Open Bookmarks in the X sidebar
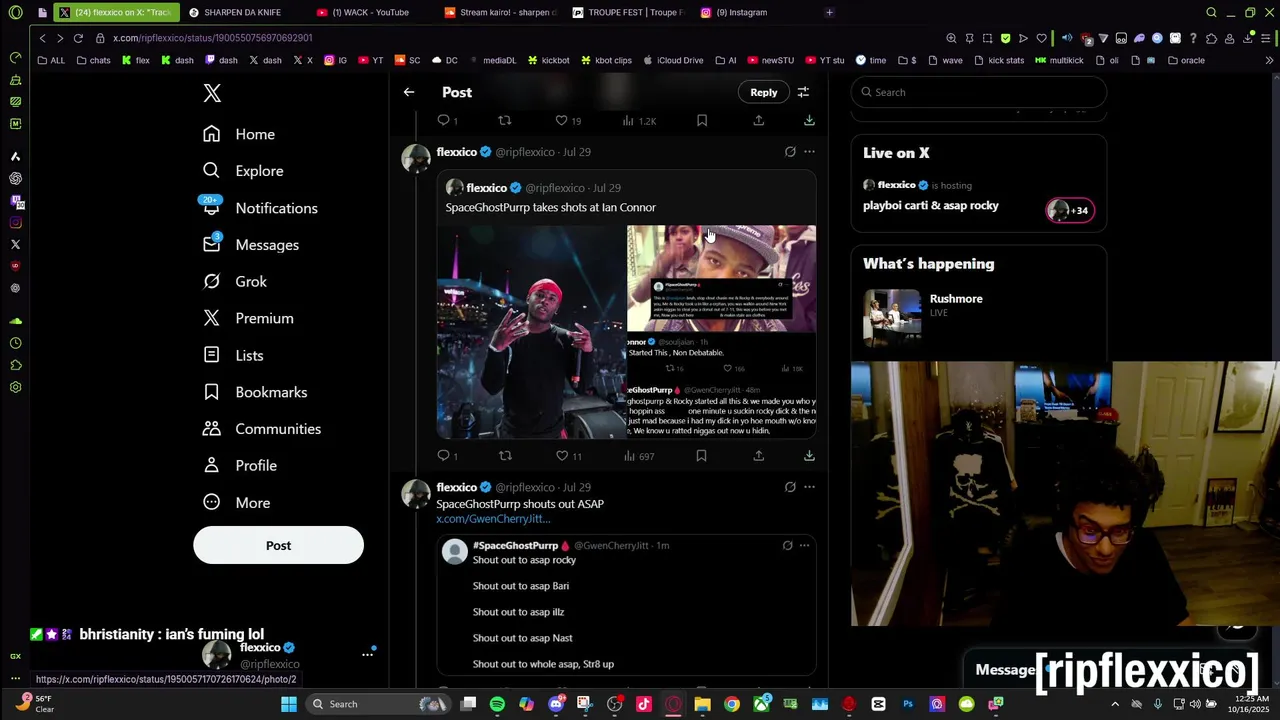The width and height of the screenshot is (1280, 720). 255,392
